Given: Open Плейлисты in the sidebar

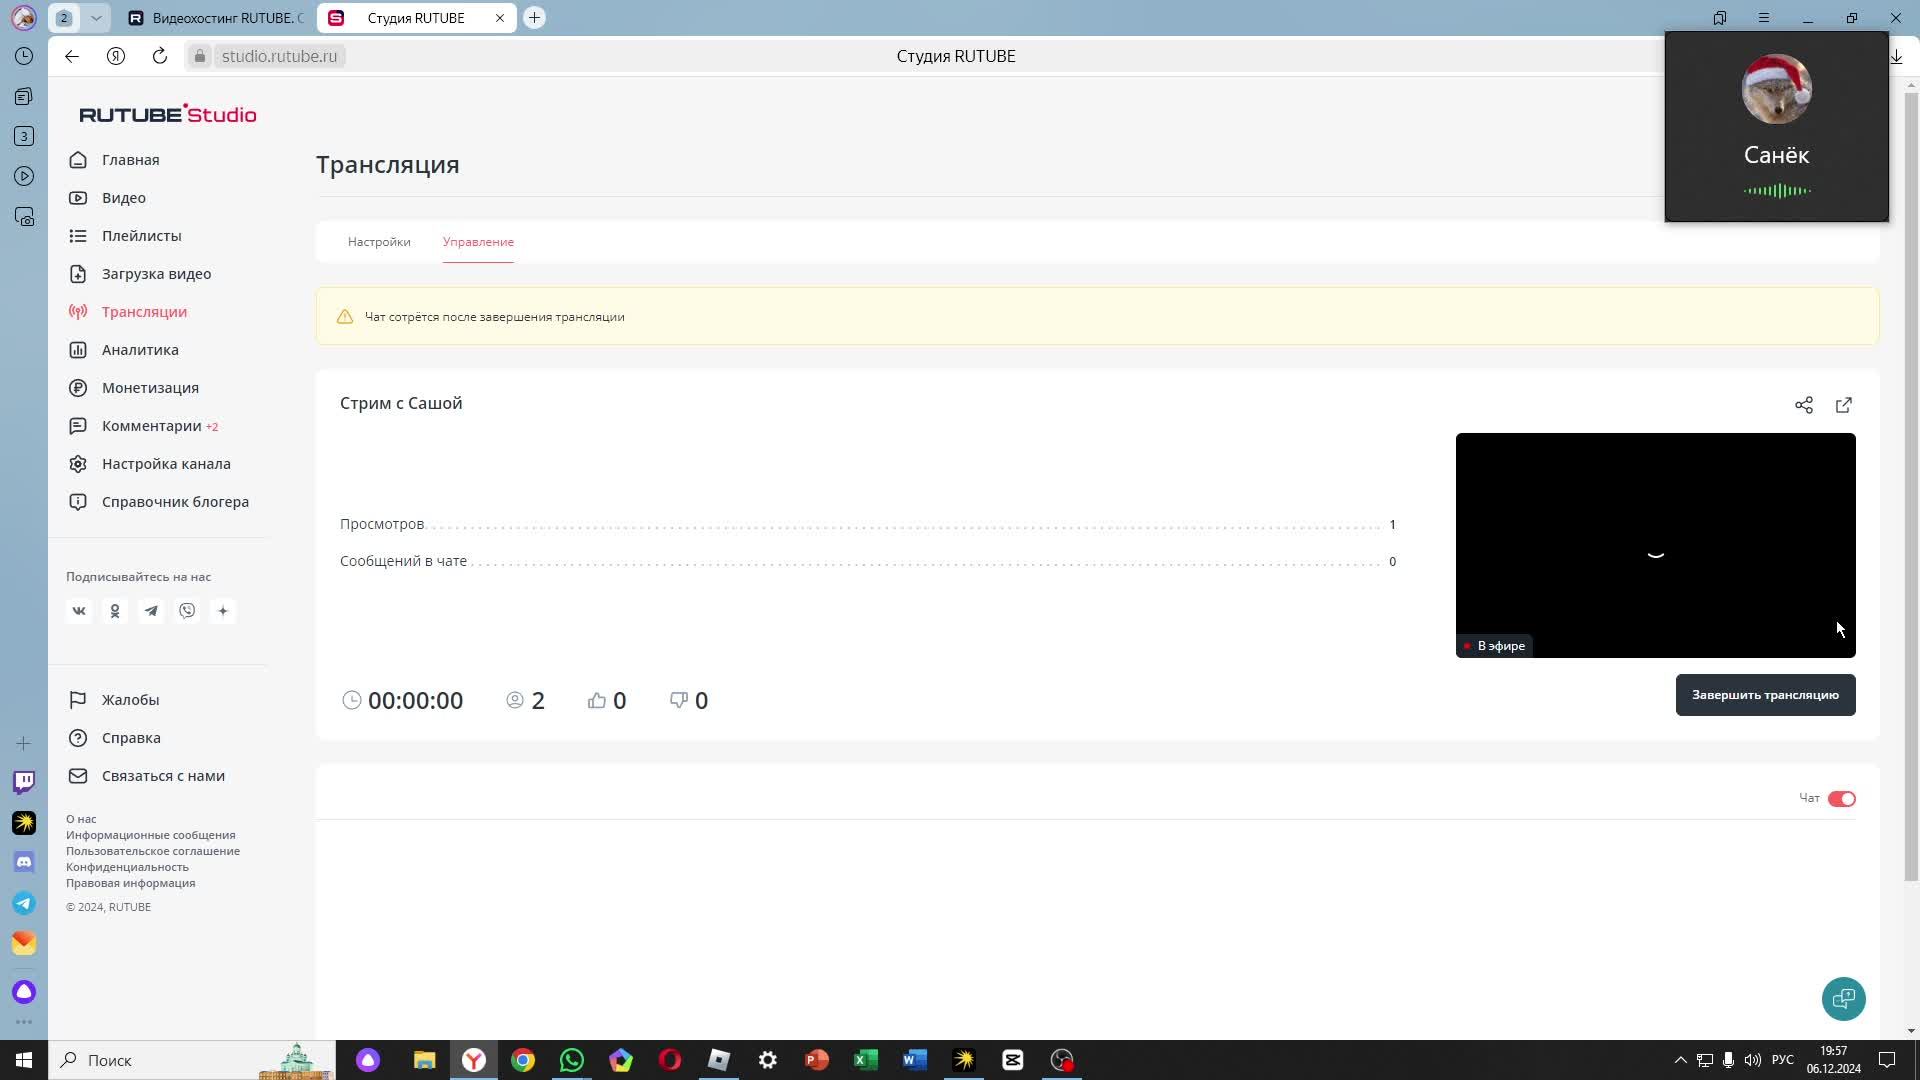Looking at the screenshot, I should coord(141,236).
